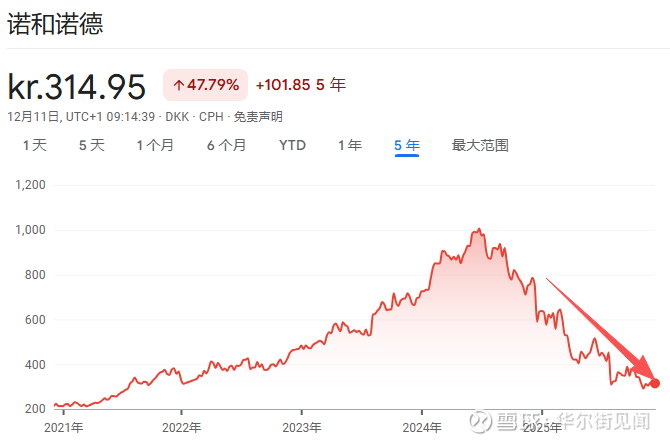The width and height of the screenshot is (670, 442).
Task: Click the 诺和诺德 stock title
Action: 56,24
